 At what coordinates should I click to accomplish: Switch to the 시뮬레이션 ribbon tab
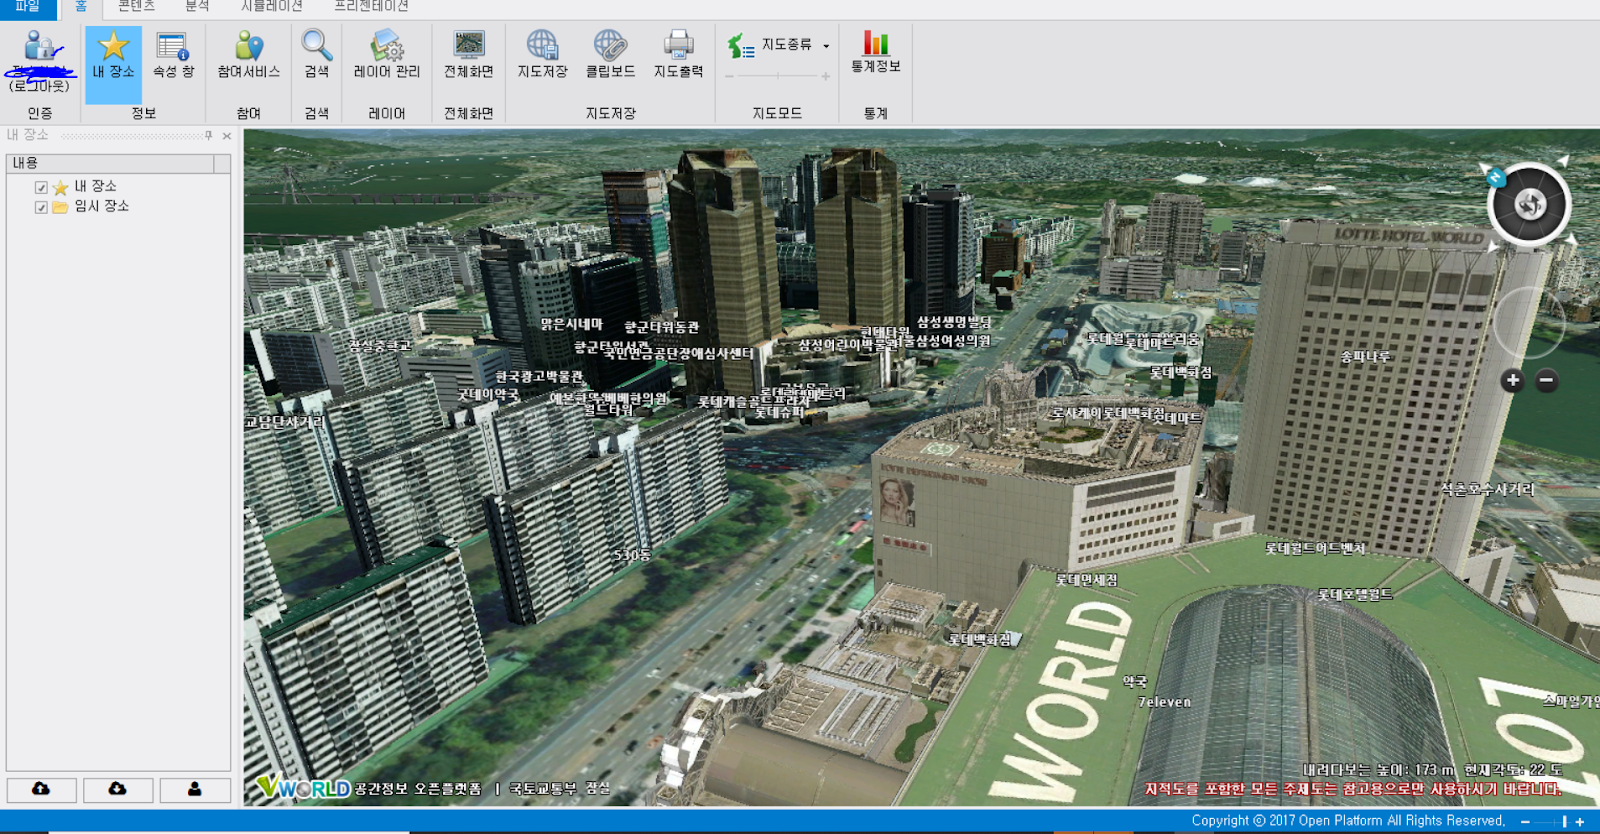tap(271, 7)
